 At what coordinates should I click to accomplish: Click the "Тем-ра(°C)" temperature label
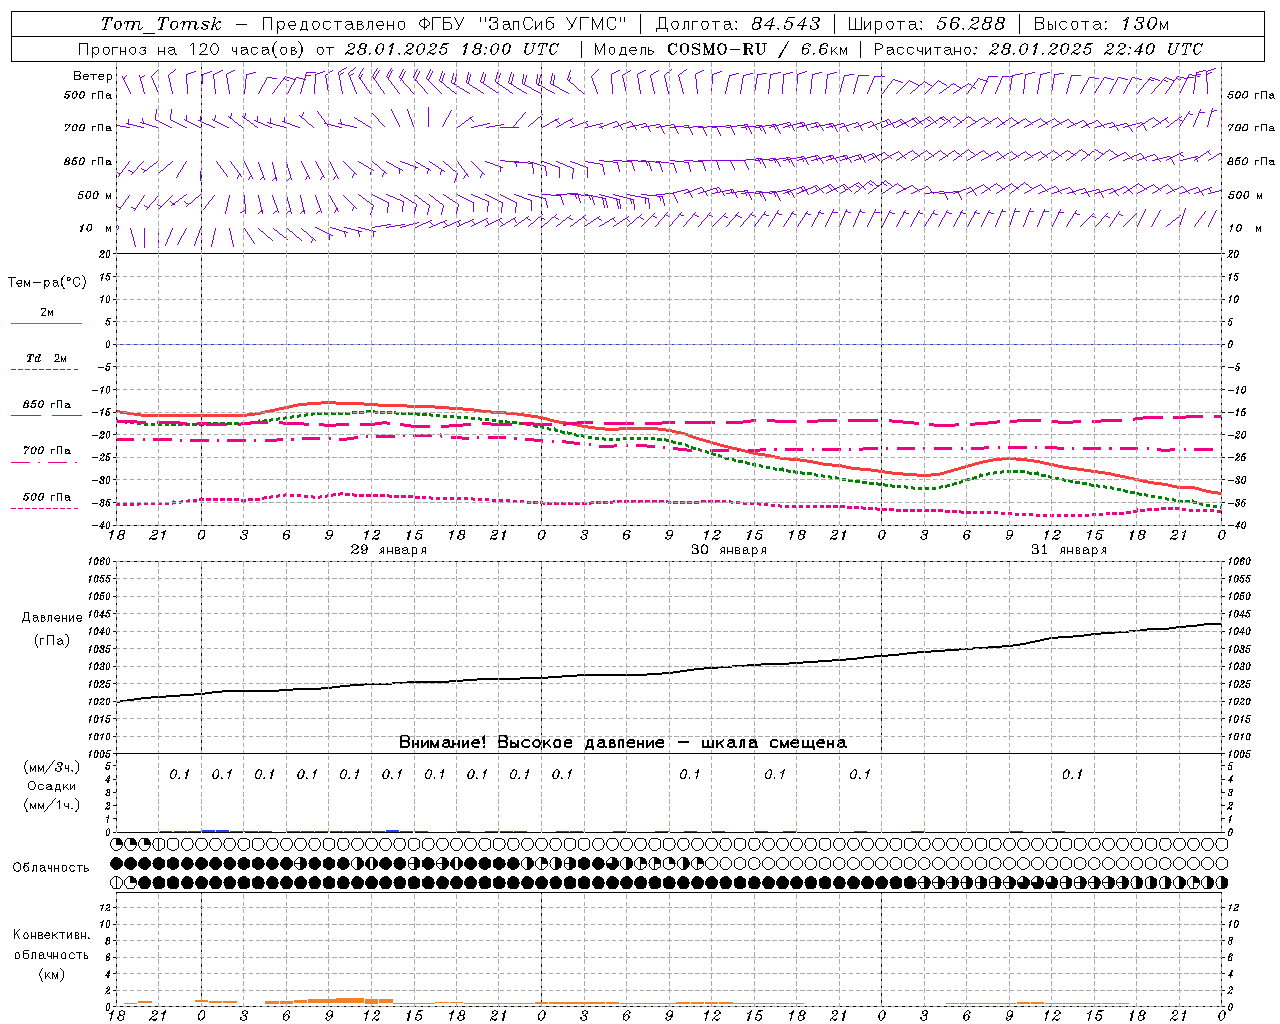(x=47, y=283)
